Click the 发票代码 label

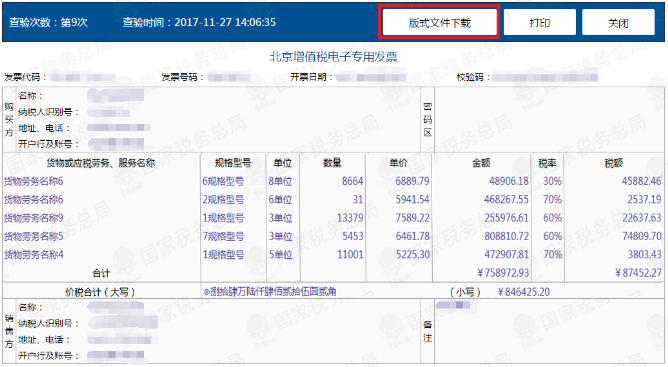[25, 77]
